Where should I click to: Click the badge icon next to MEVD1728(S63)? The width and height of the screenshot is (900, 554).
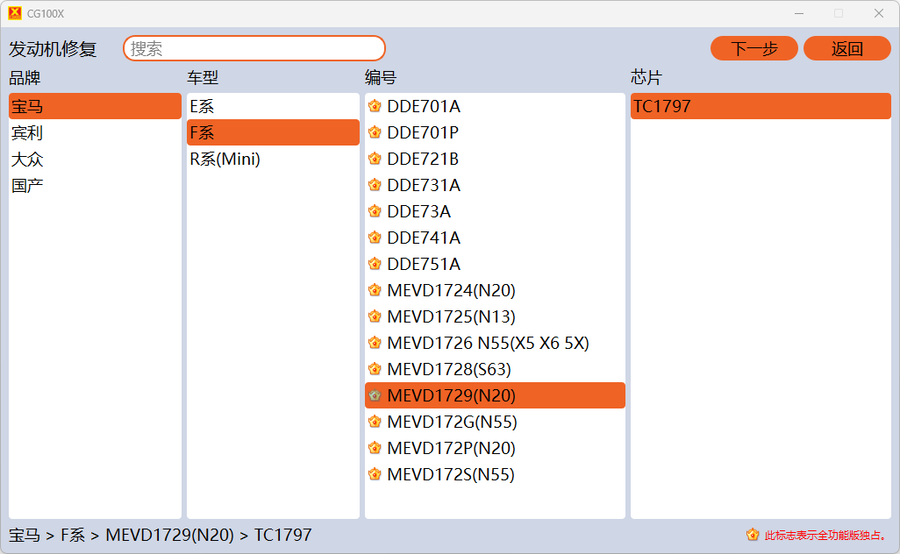click(375, 370)
